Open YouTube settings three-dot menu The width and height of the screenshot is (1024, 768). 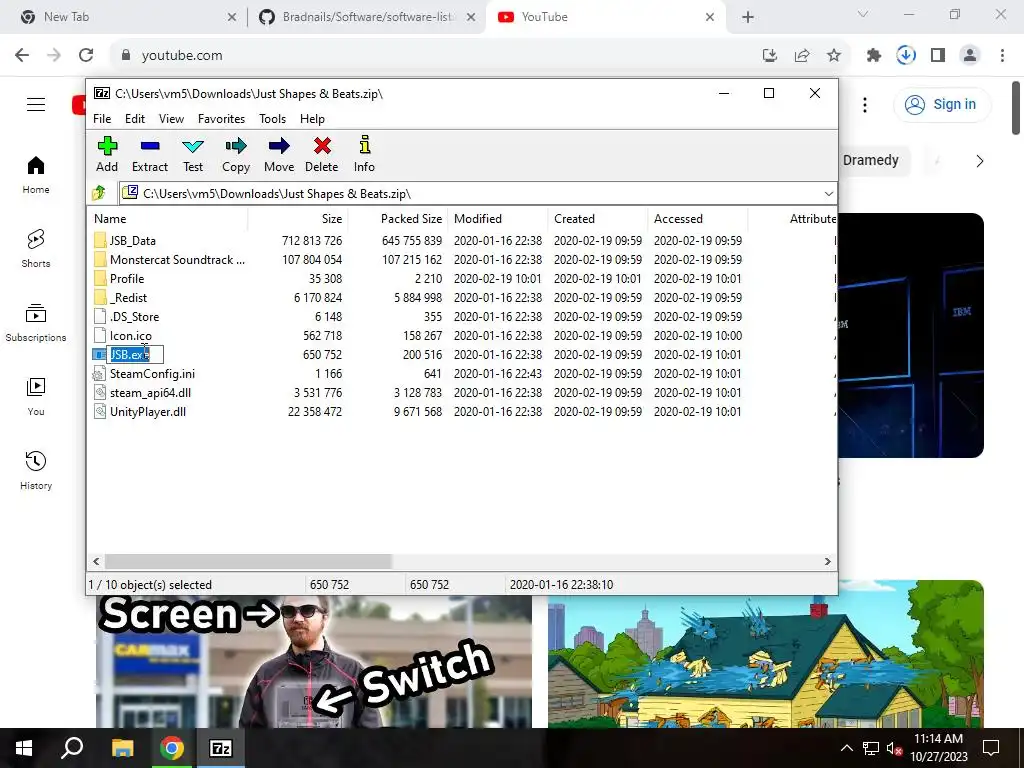click(x=865, y=104)
